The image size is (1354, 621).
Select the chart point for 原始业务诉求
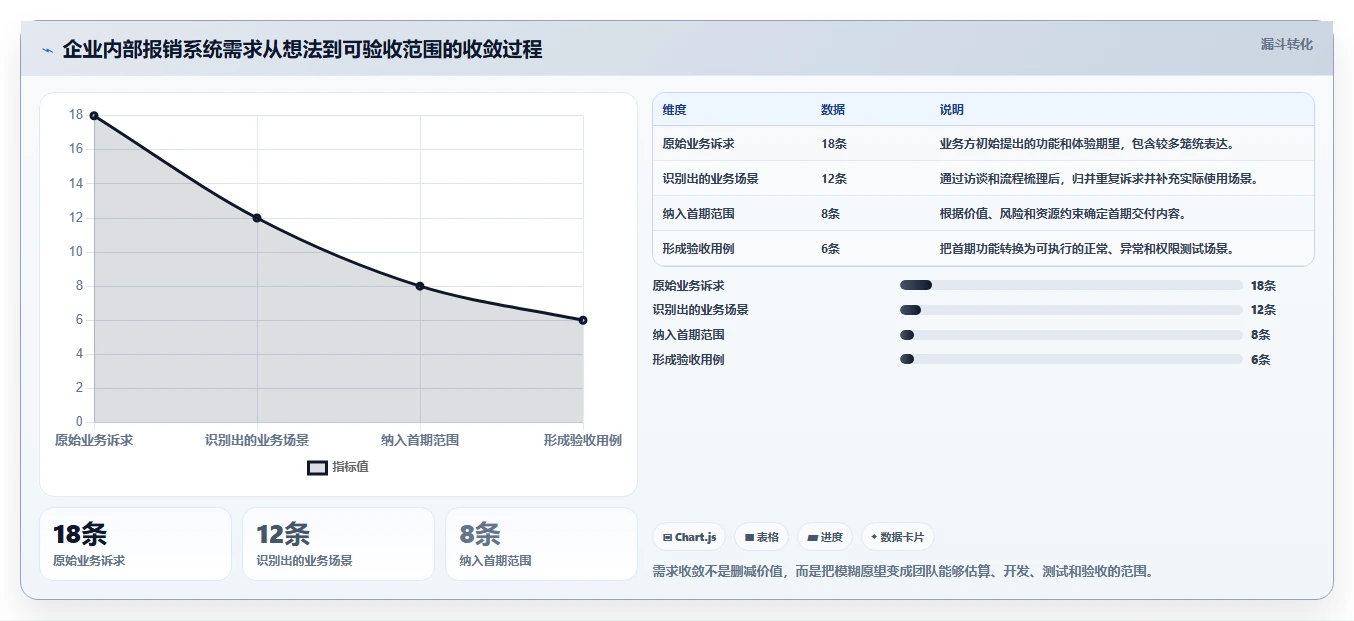click(x=94, y=116)
